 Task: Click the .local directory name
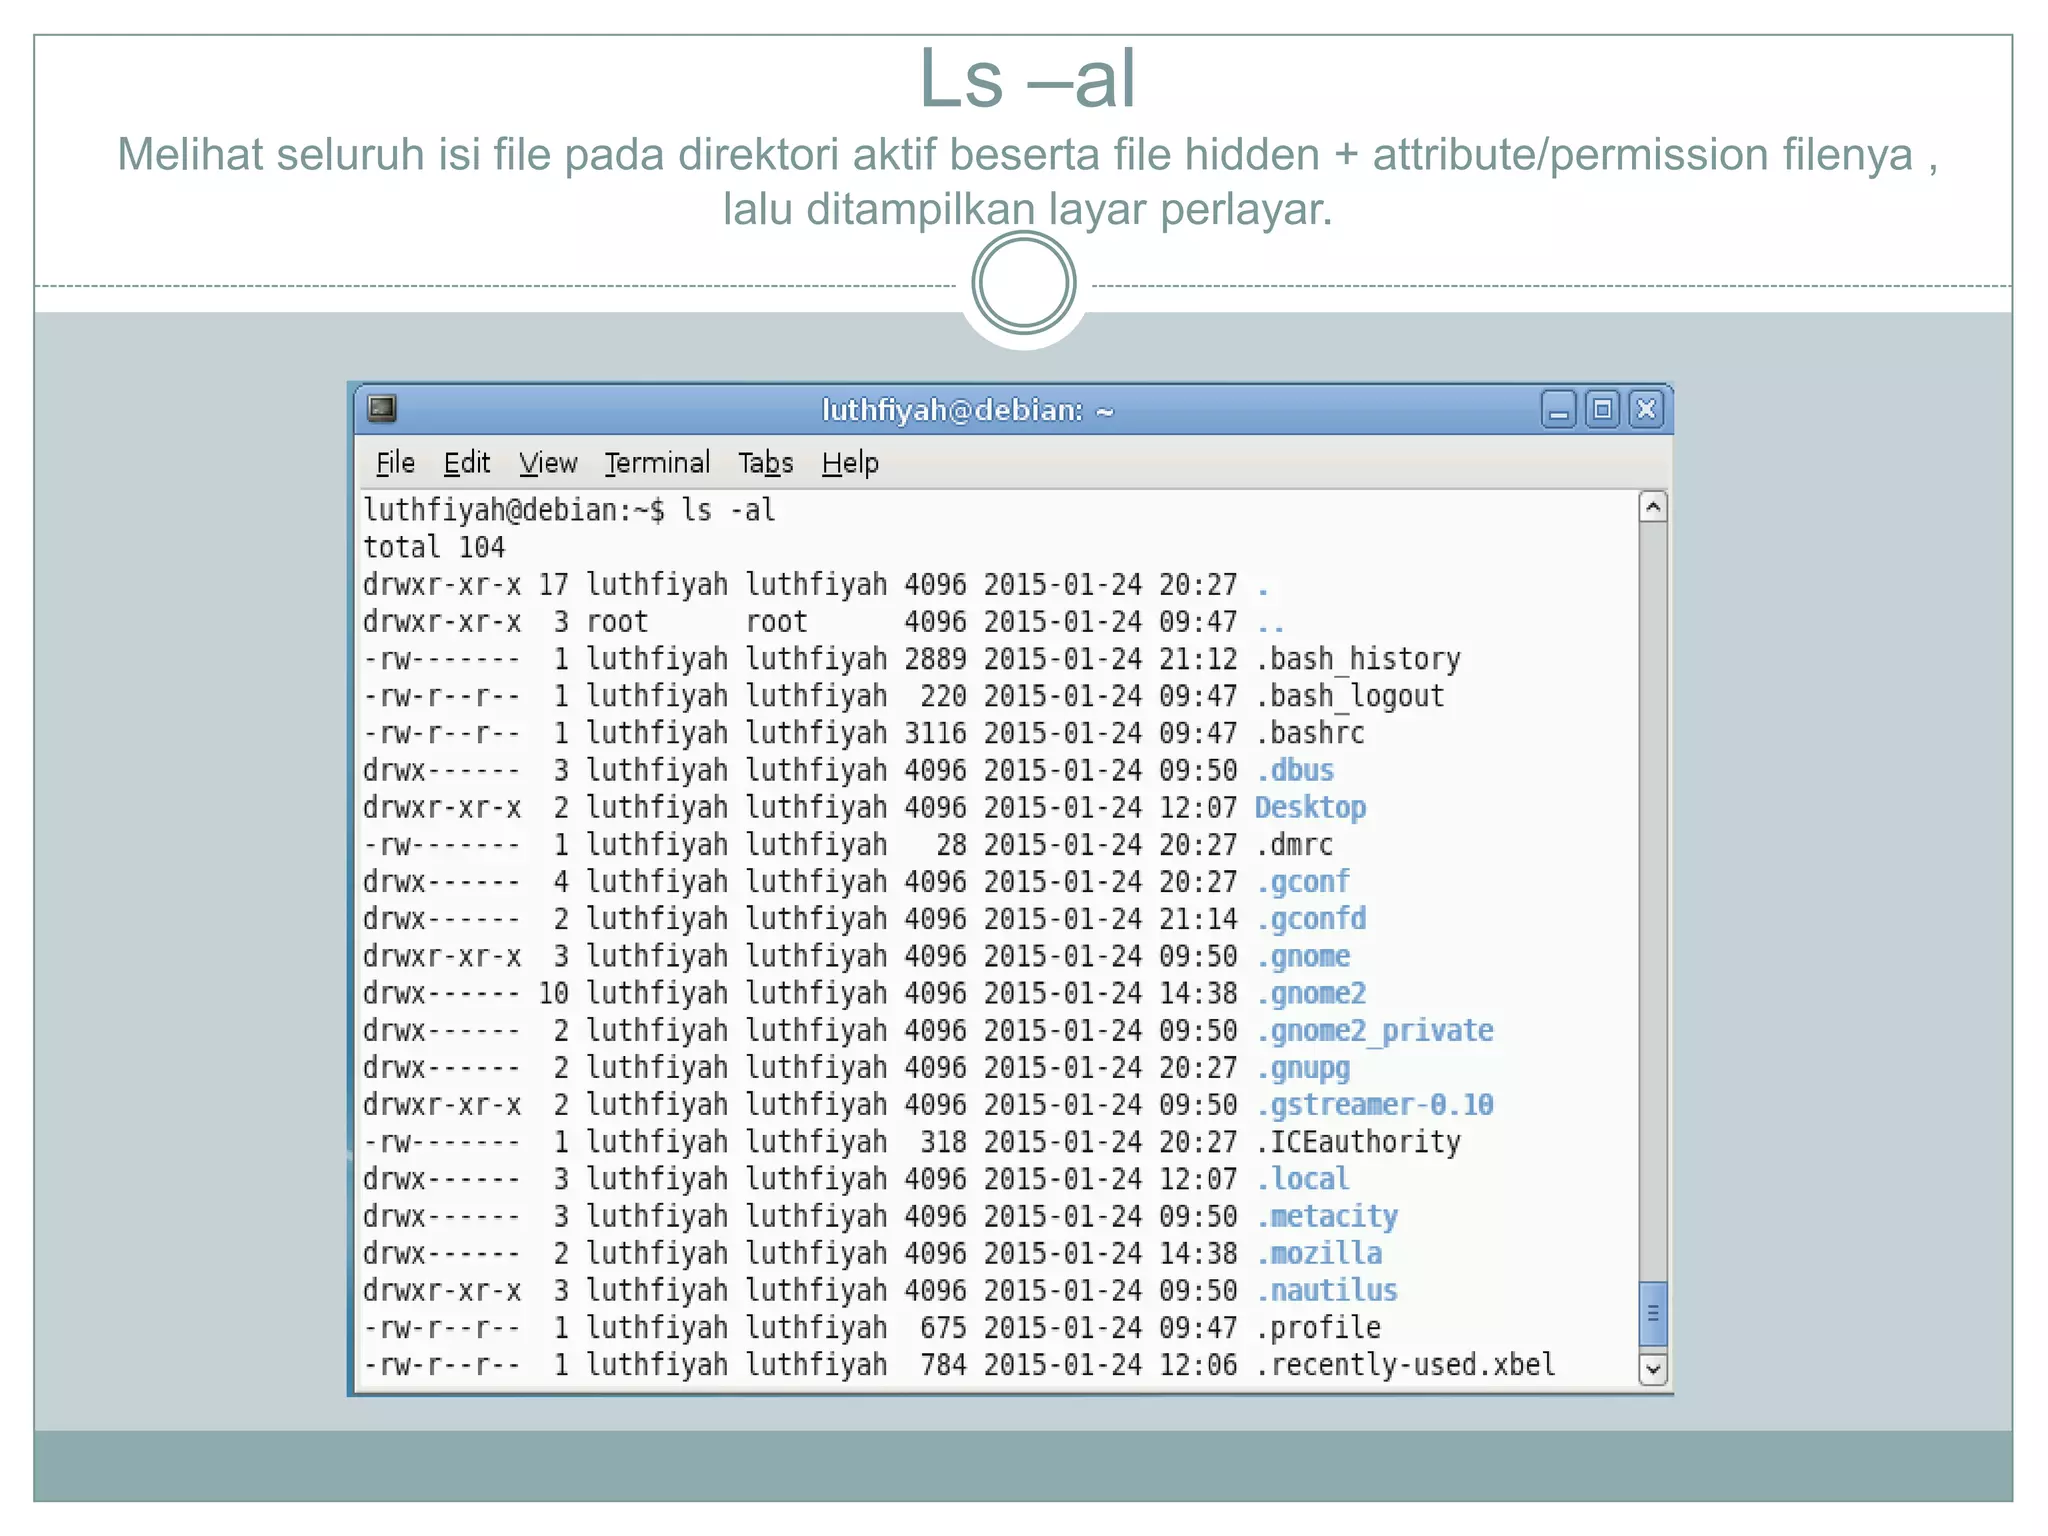click(x=1303, y=1179)
